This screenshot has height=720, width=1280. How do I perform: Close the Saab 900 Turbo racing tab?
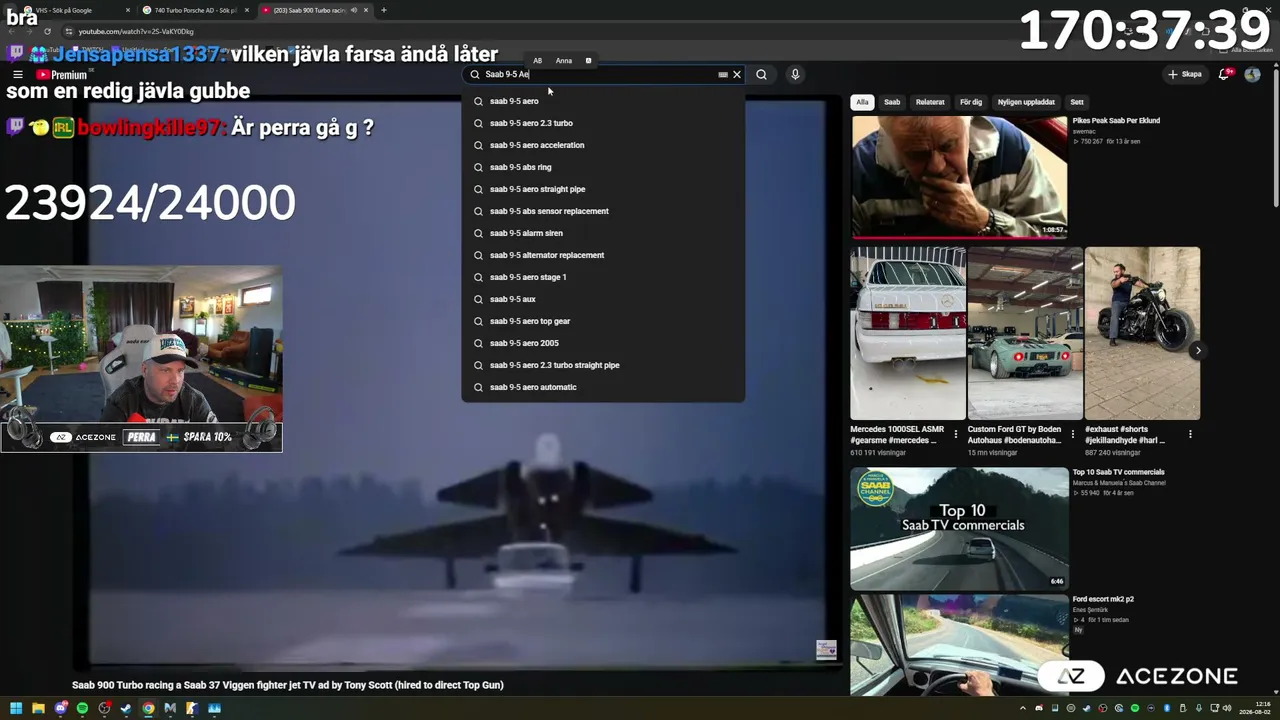coord(366,10)
